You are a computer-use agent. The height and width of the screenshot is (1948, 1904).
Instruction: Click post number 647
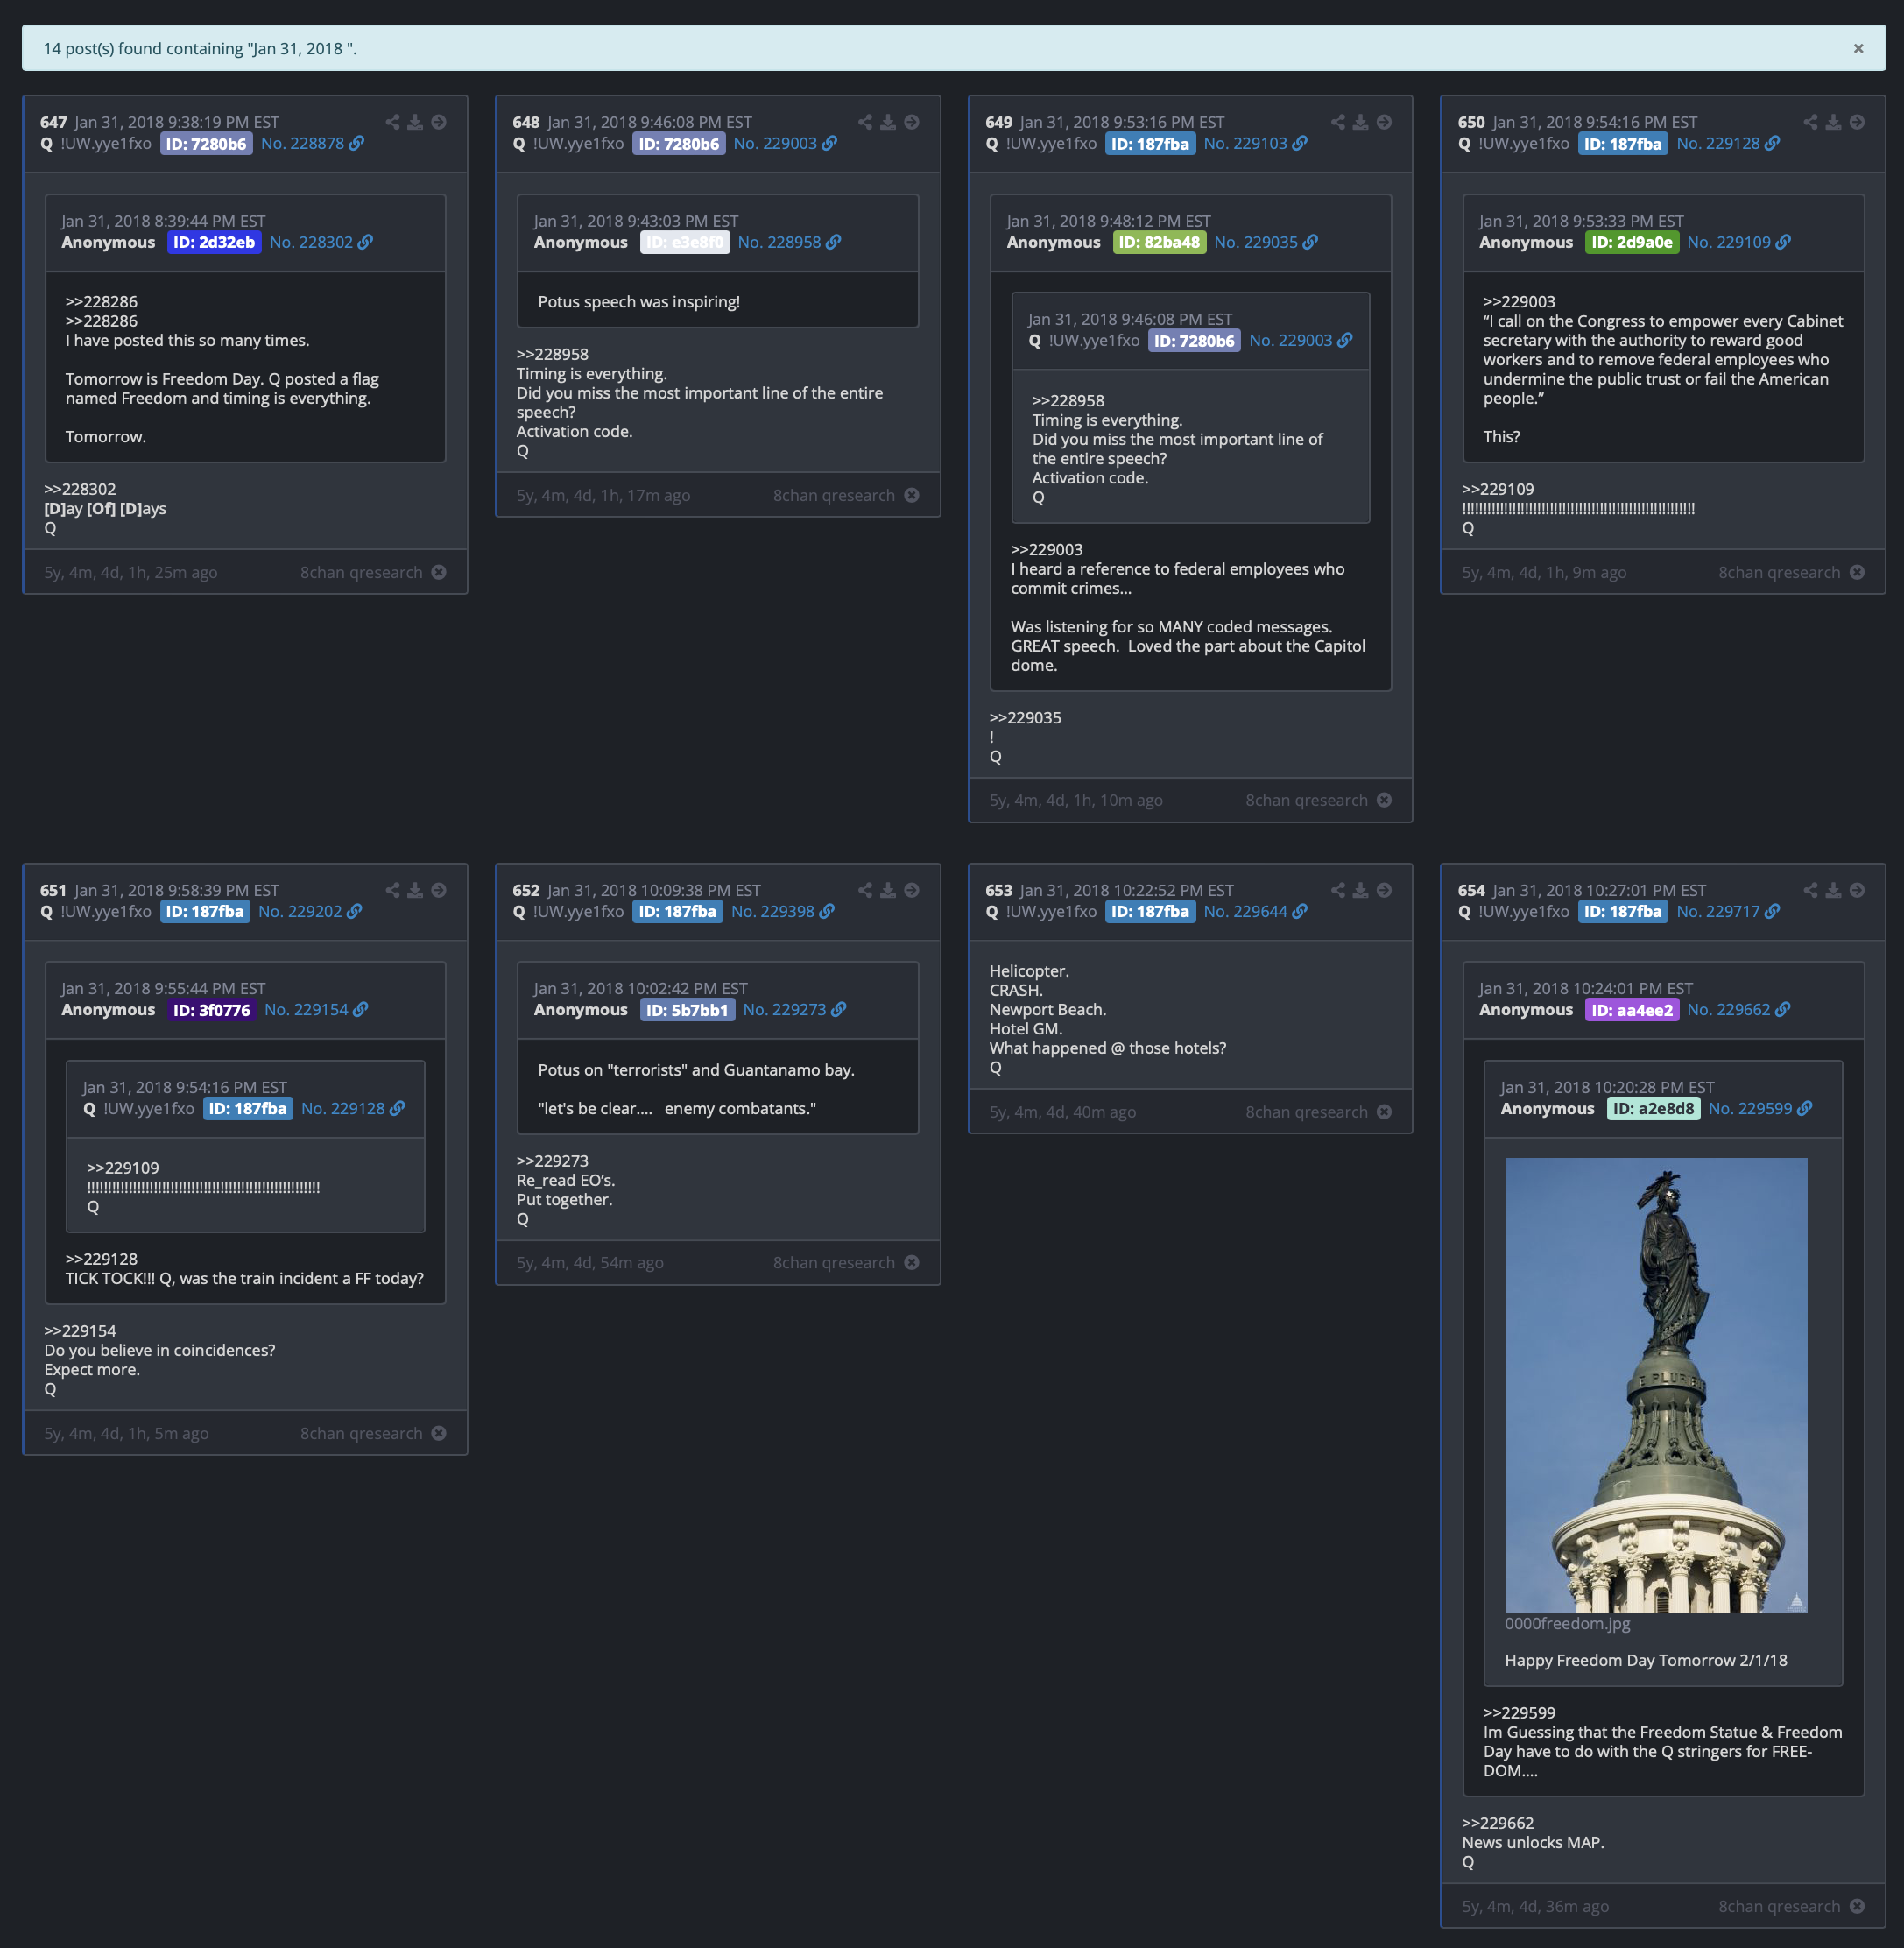pyautogui.click(x=53, y=122)
